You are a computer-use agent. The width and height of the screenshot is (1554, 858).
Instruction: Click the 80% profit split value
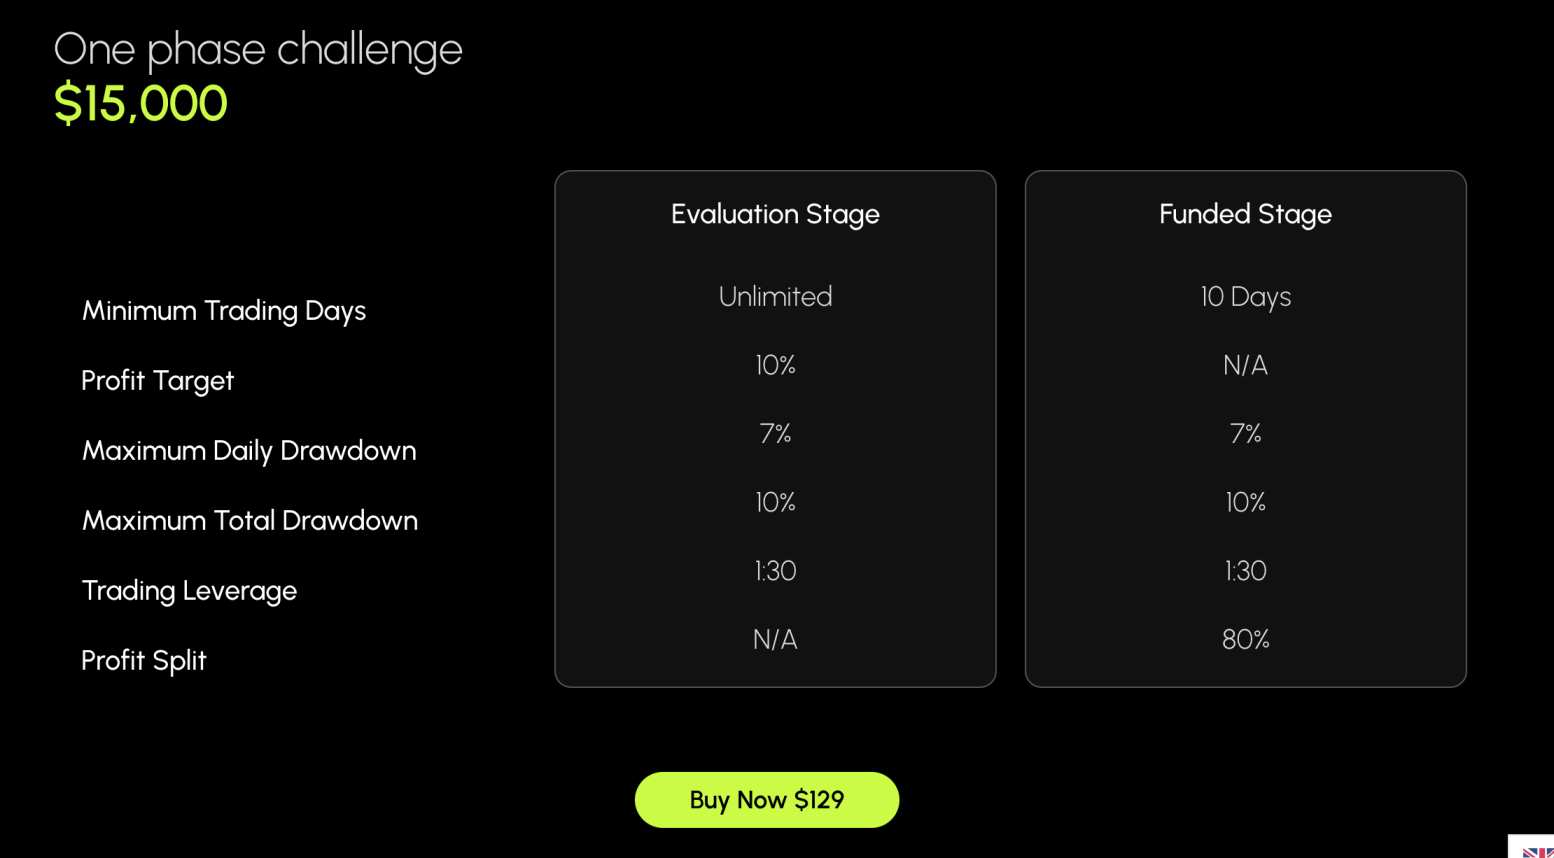pyautogui.click(x=1245, y=640)
